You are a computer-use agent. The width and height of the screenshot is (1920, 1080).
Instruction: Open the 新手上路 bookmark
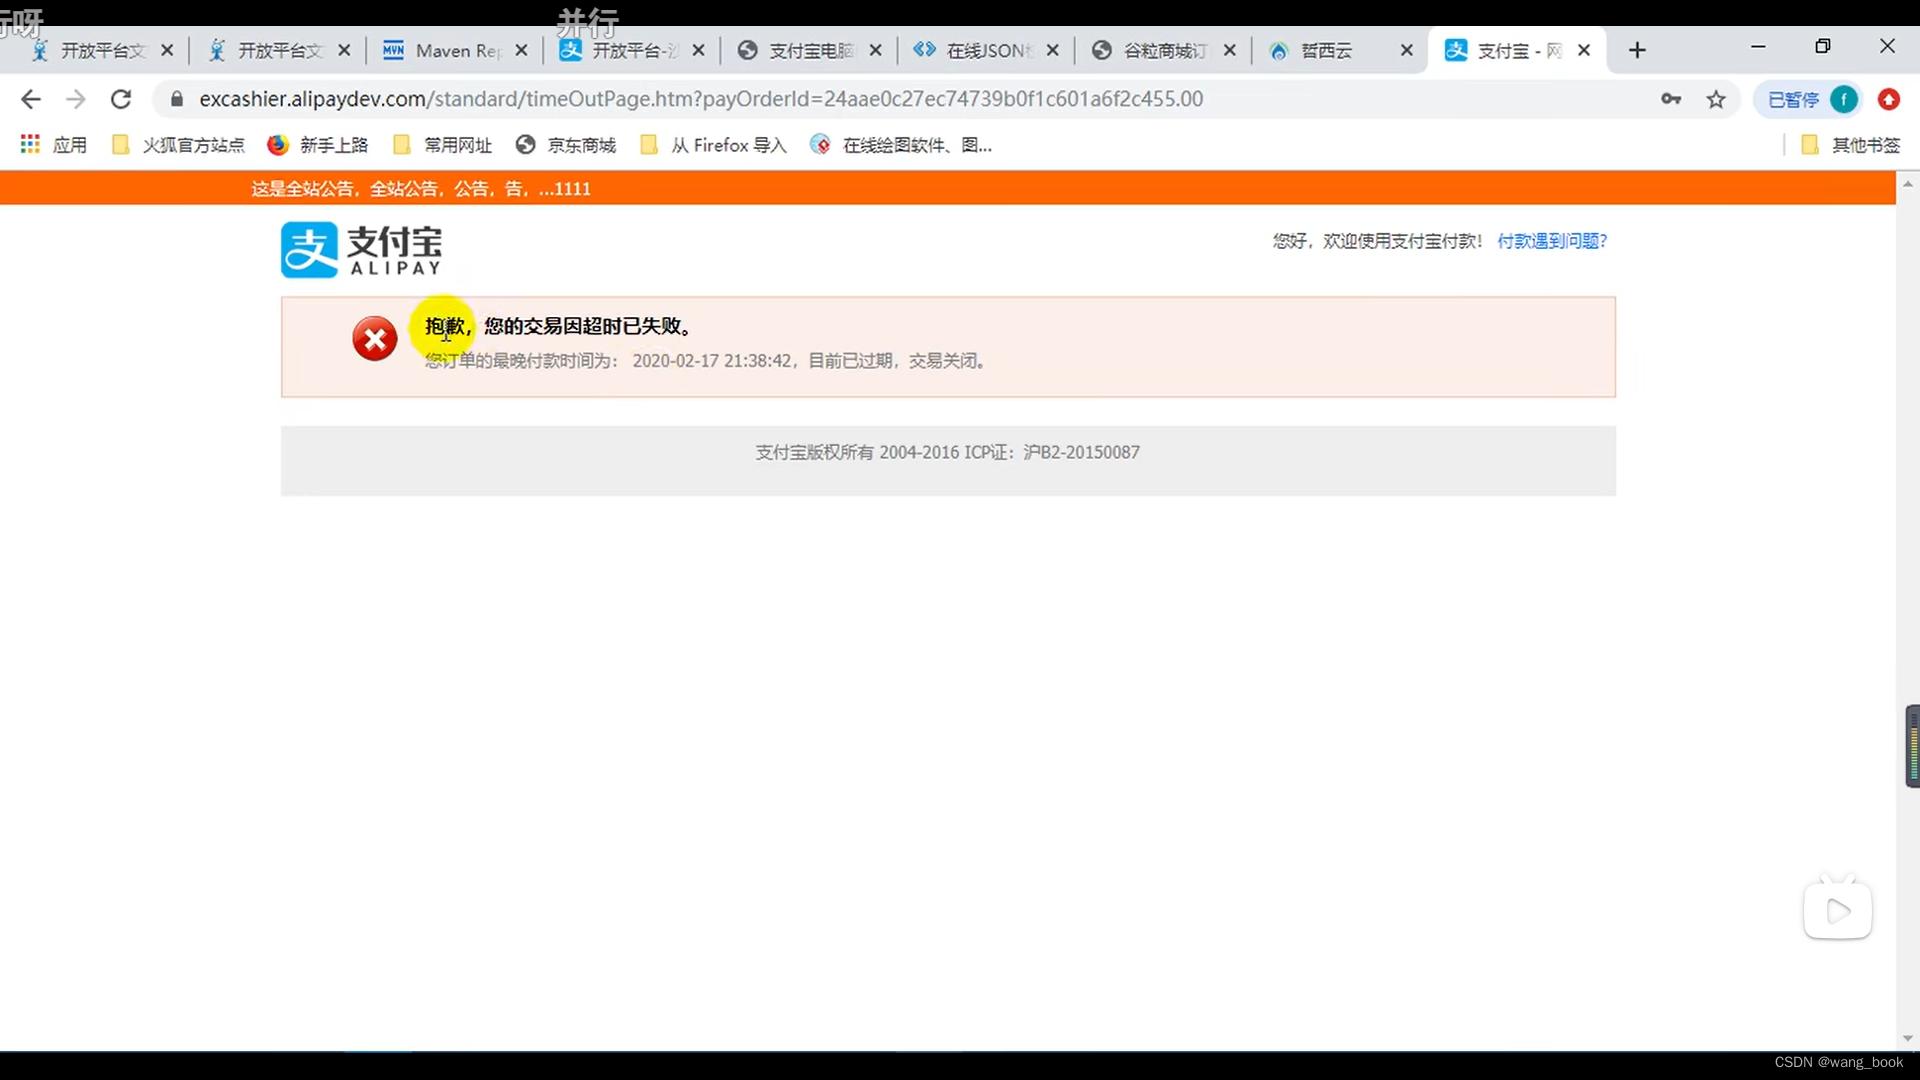[x=318, y=145]
